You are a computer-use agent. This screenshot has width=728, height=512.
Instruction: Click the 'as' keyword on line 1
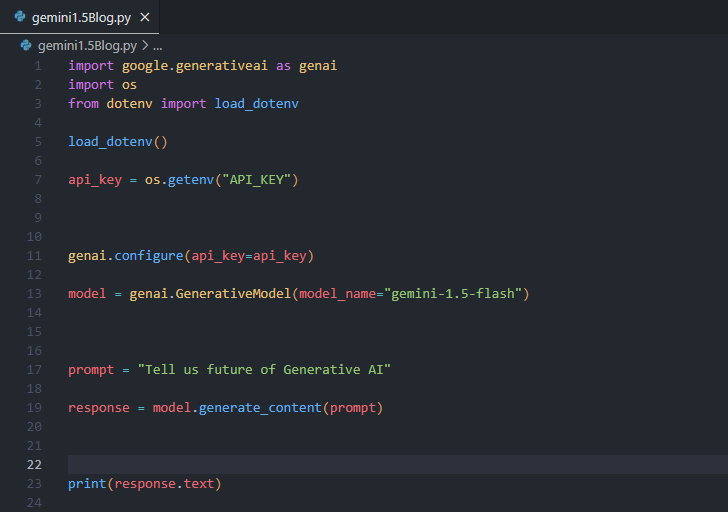[284, 66]
